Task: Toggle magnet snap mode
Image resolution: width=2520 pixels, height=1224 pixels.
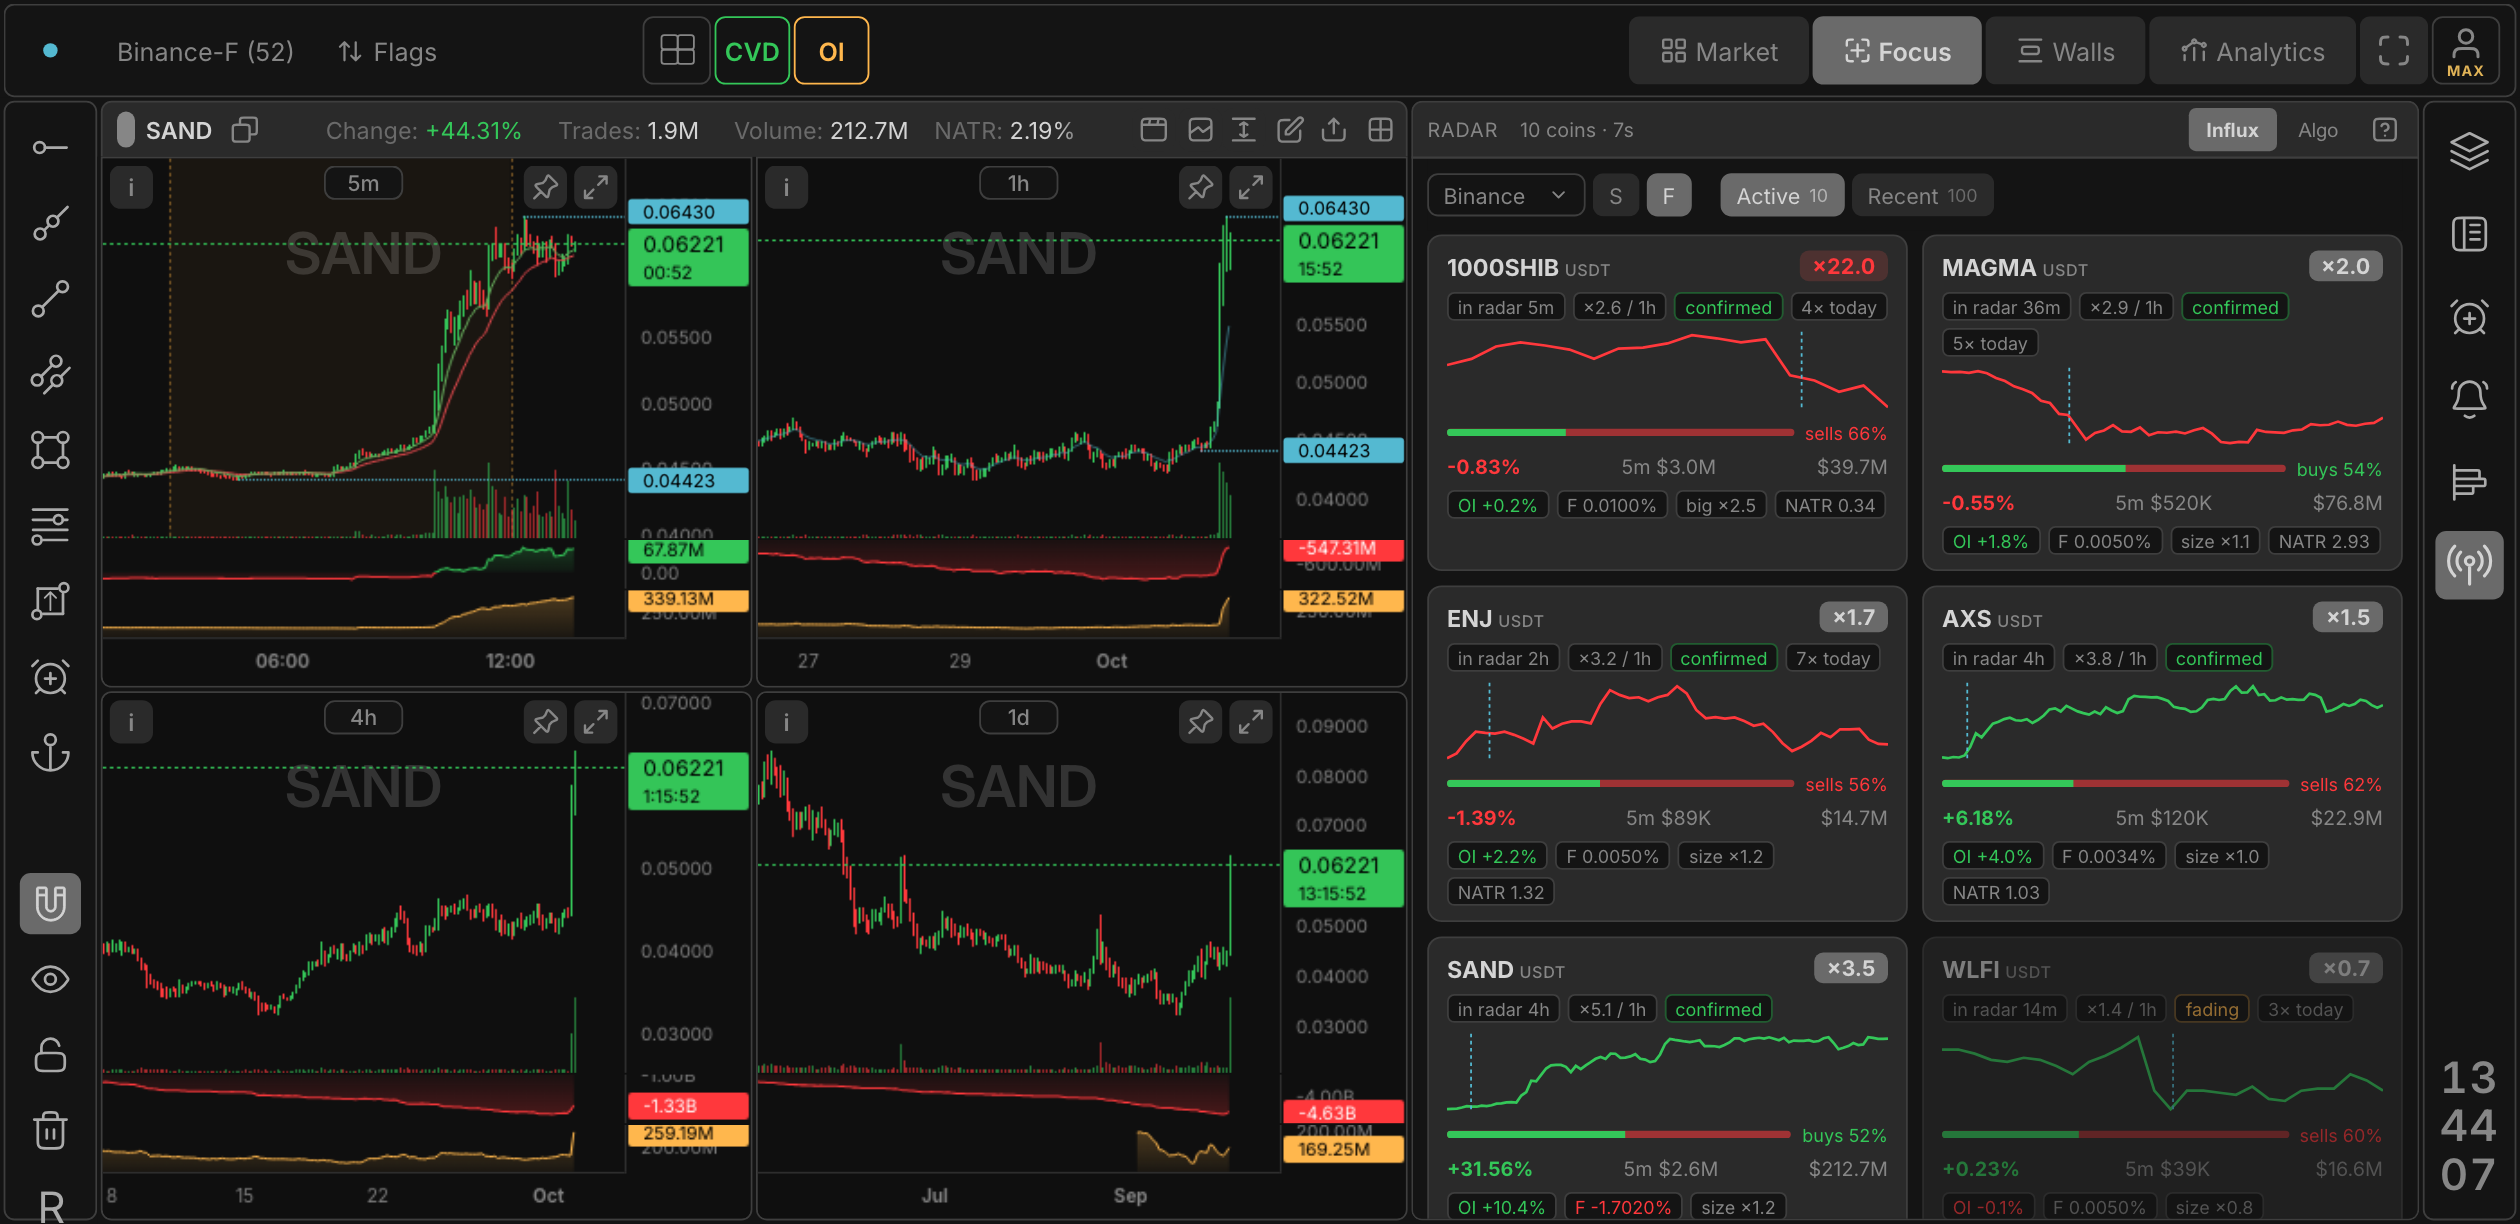Action: (50, 903)
